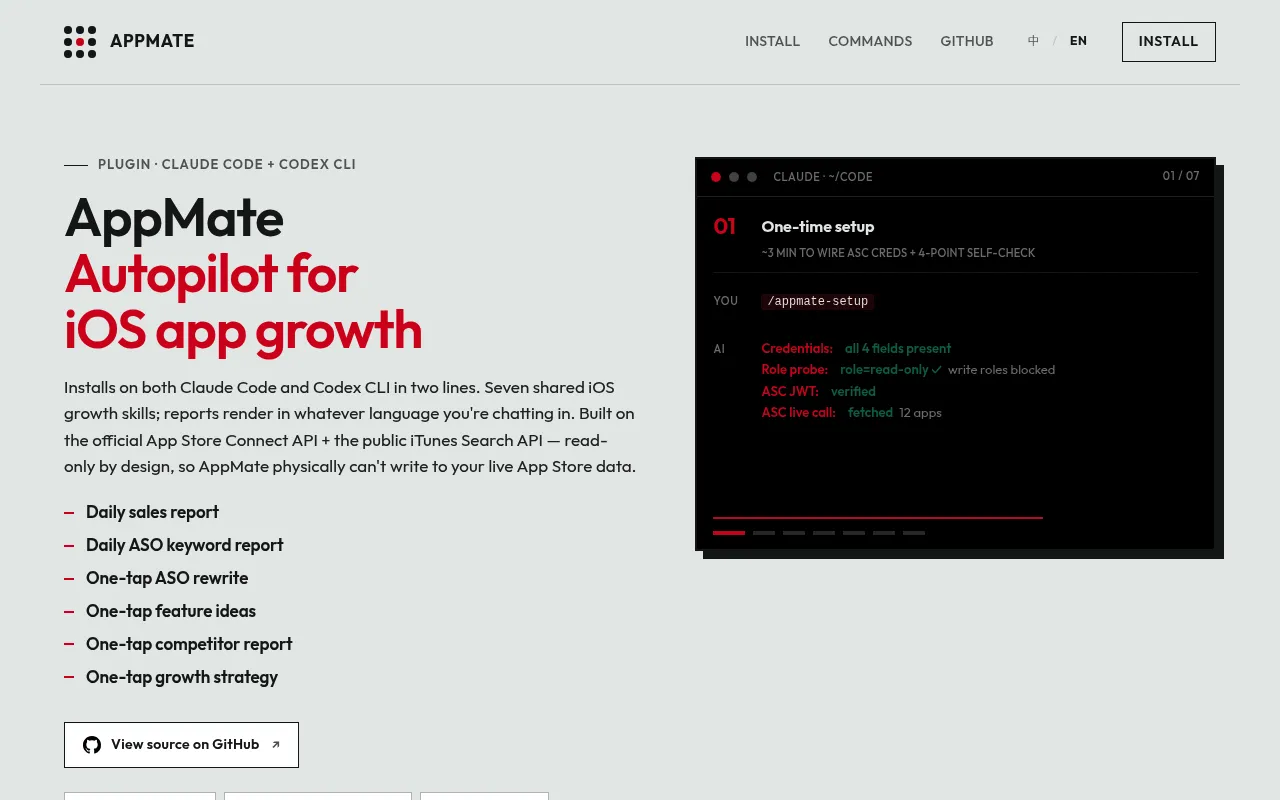Click the fetched status text
The width and height of the screenshot is (1280, 800).
[x=870, y=413]
